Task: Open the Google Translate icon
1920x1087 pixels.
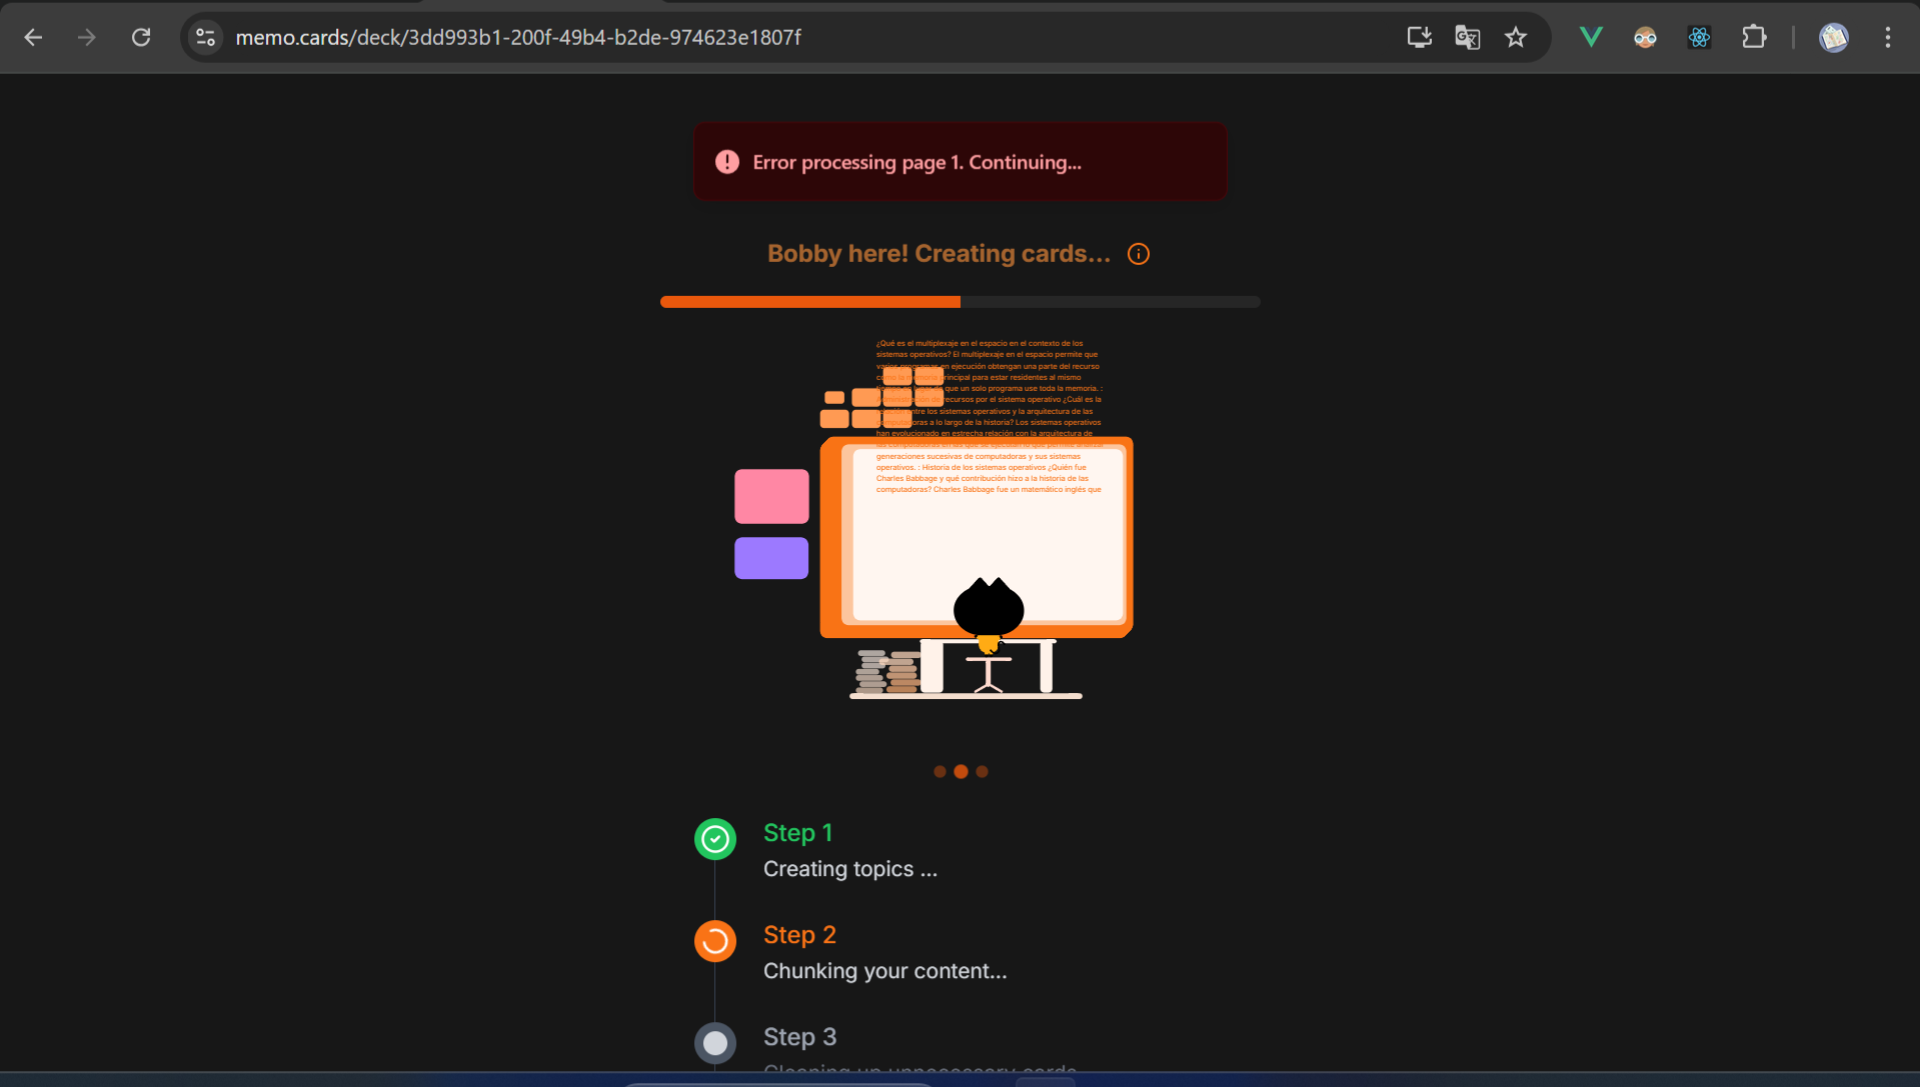Action: point(1467,37)
